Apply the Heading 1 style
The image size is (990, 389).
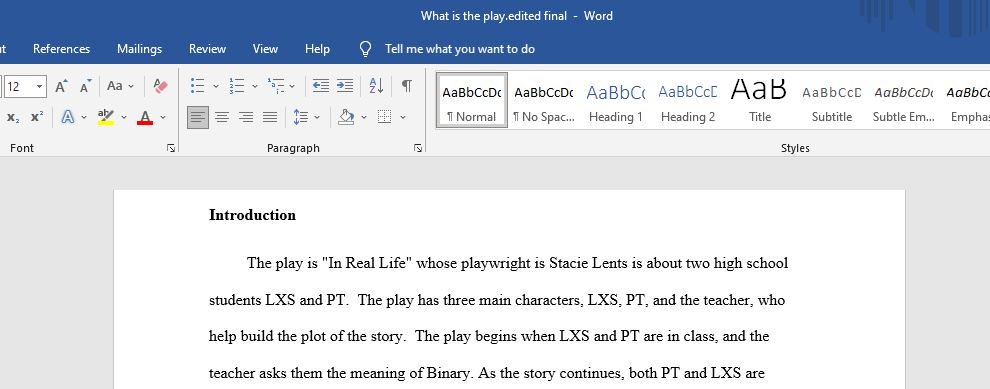616,100
